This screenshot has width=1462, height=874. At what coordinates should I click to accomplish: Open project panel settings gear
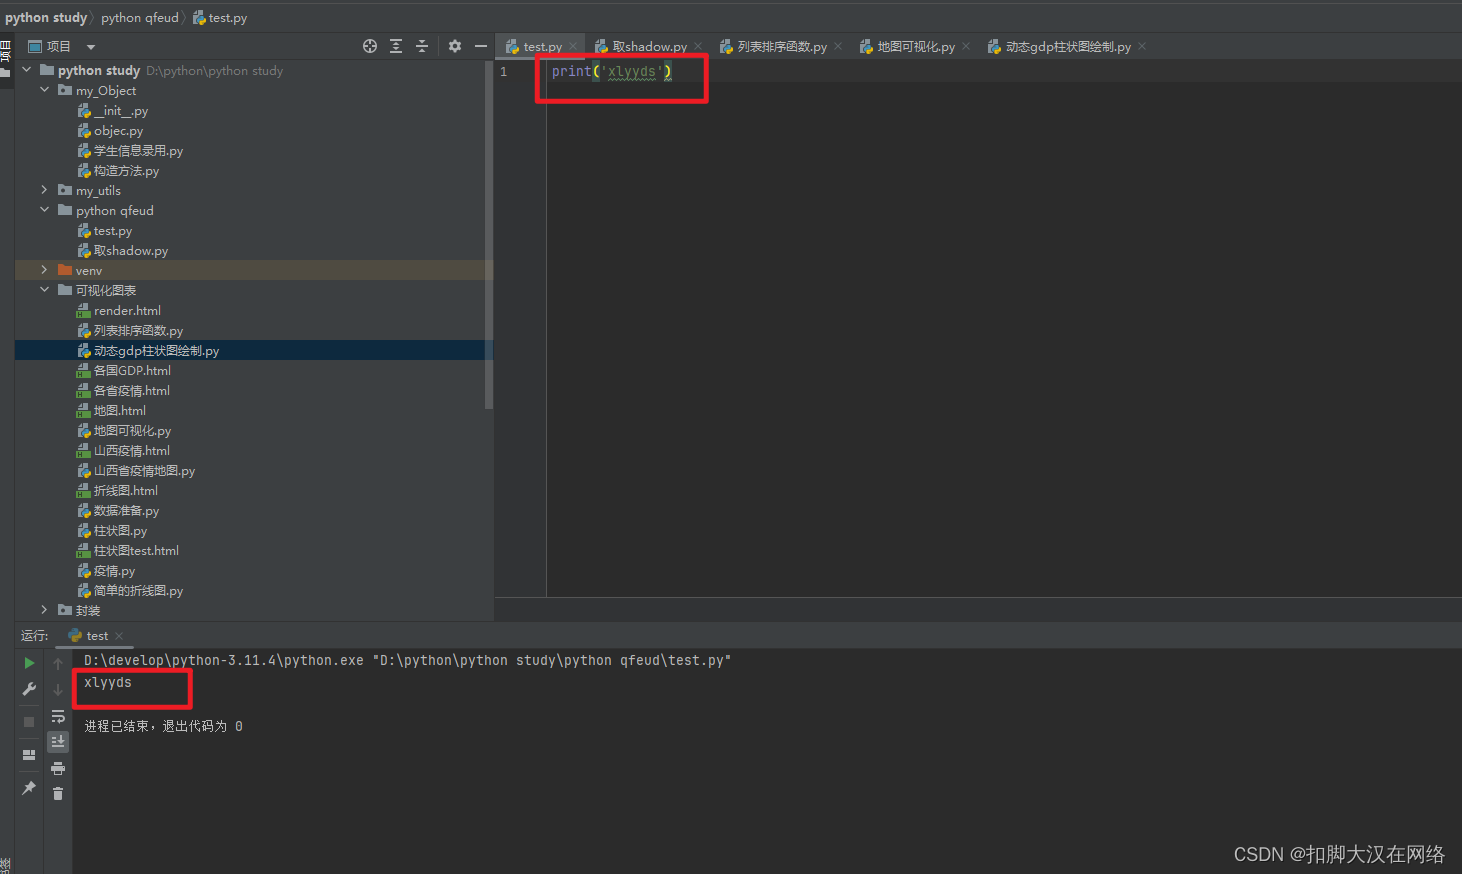[x=455, y=46]
